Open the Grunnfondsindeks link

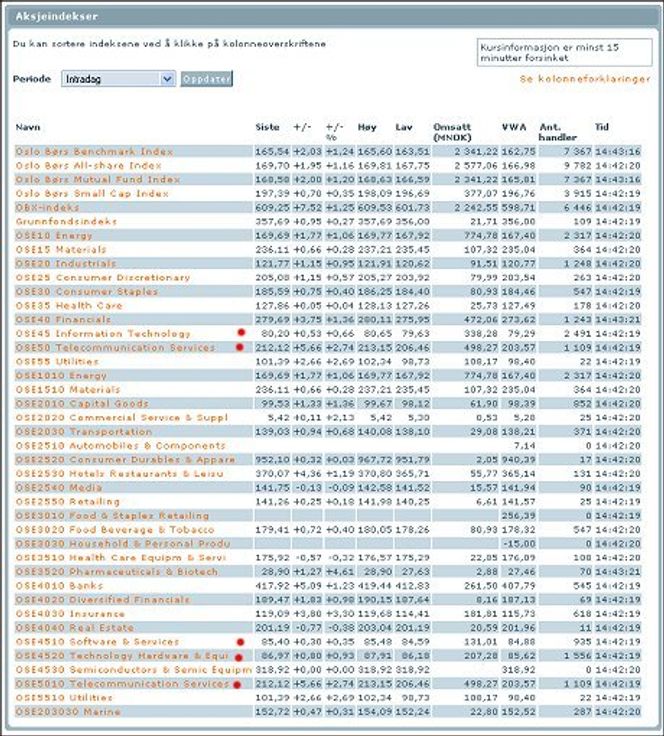coord(66,222)
